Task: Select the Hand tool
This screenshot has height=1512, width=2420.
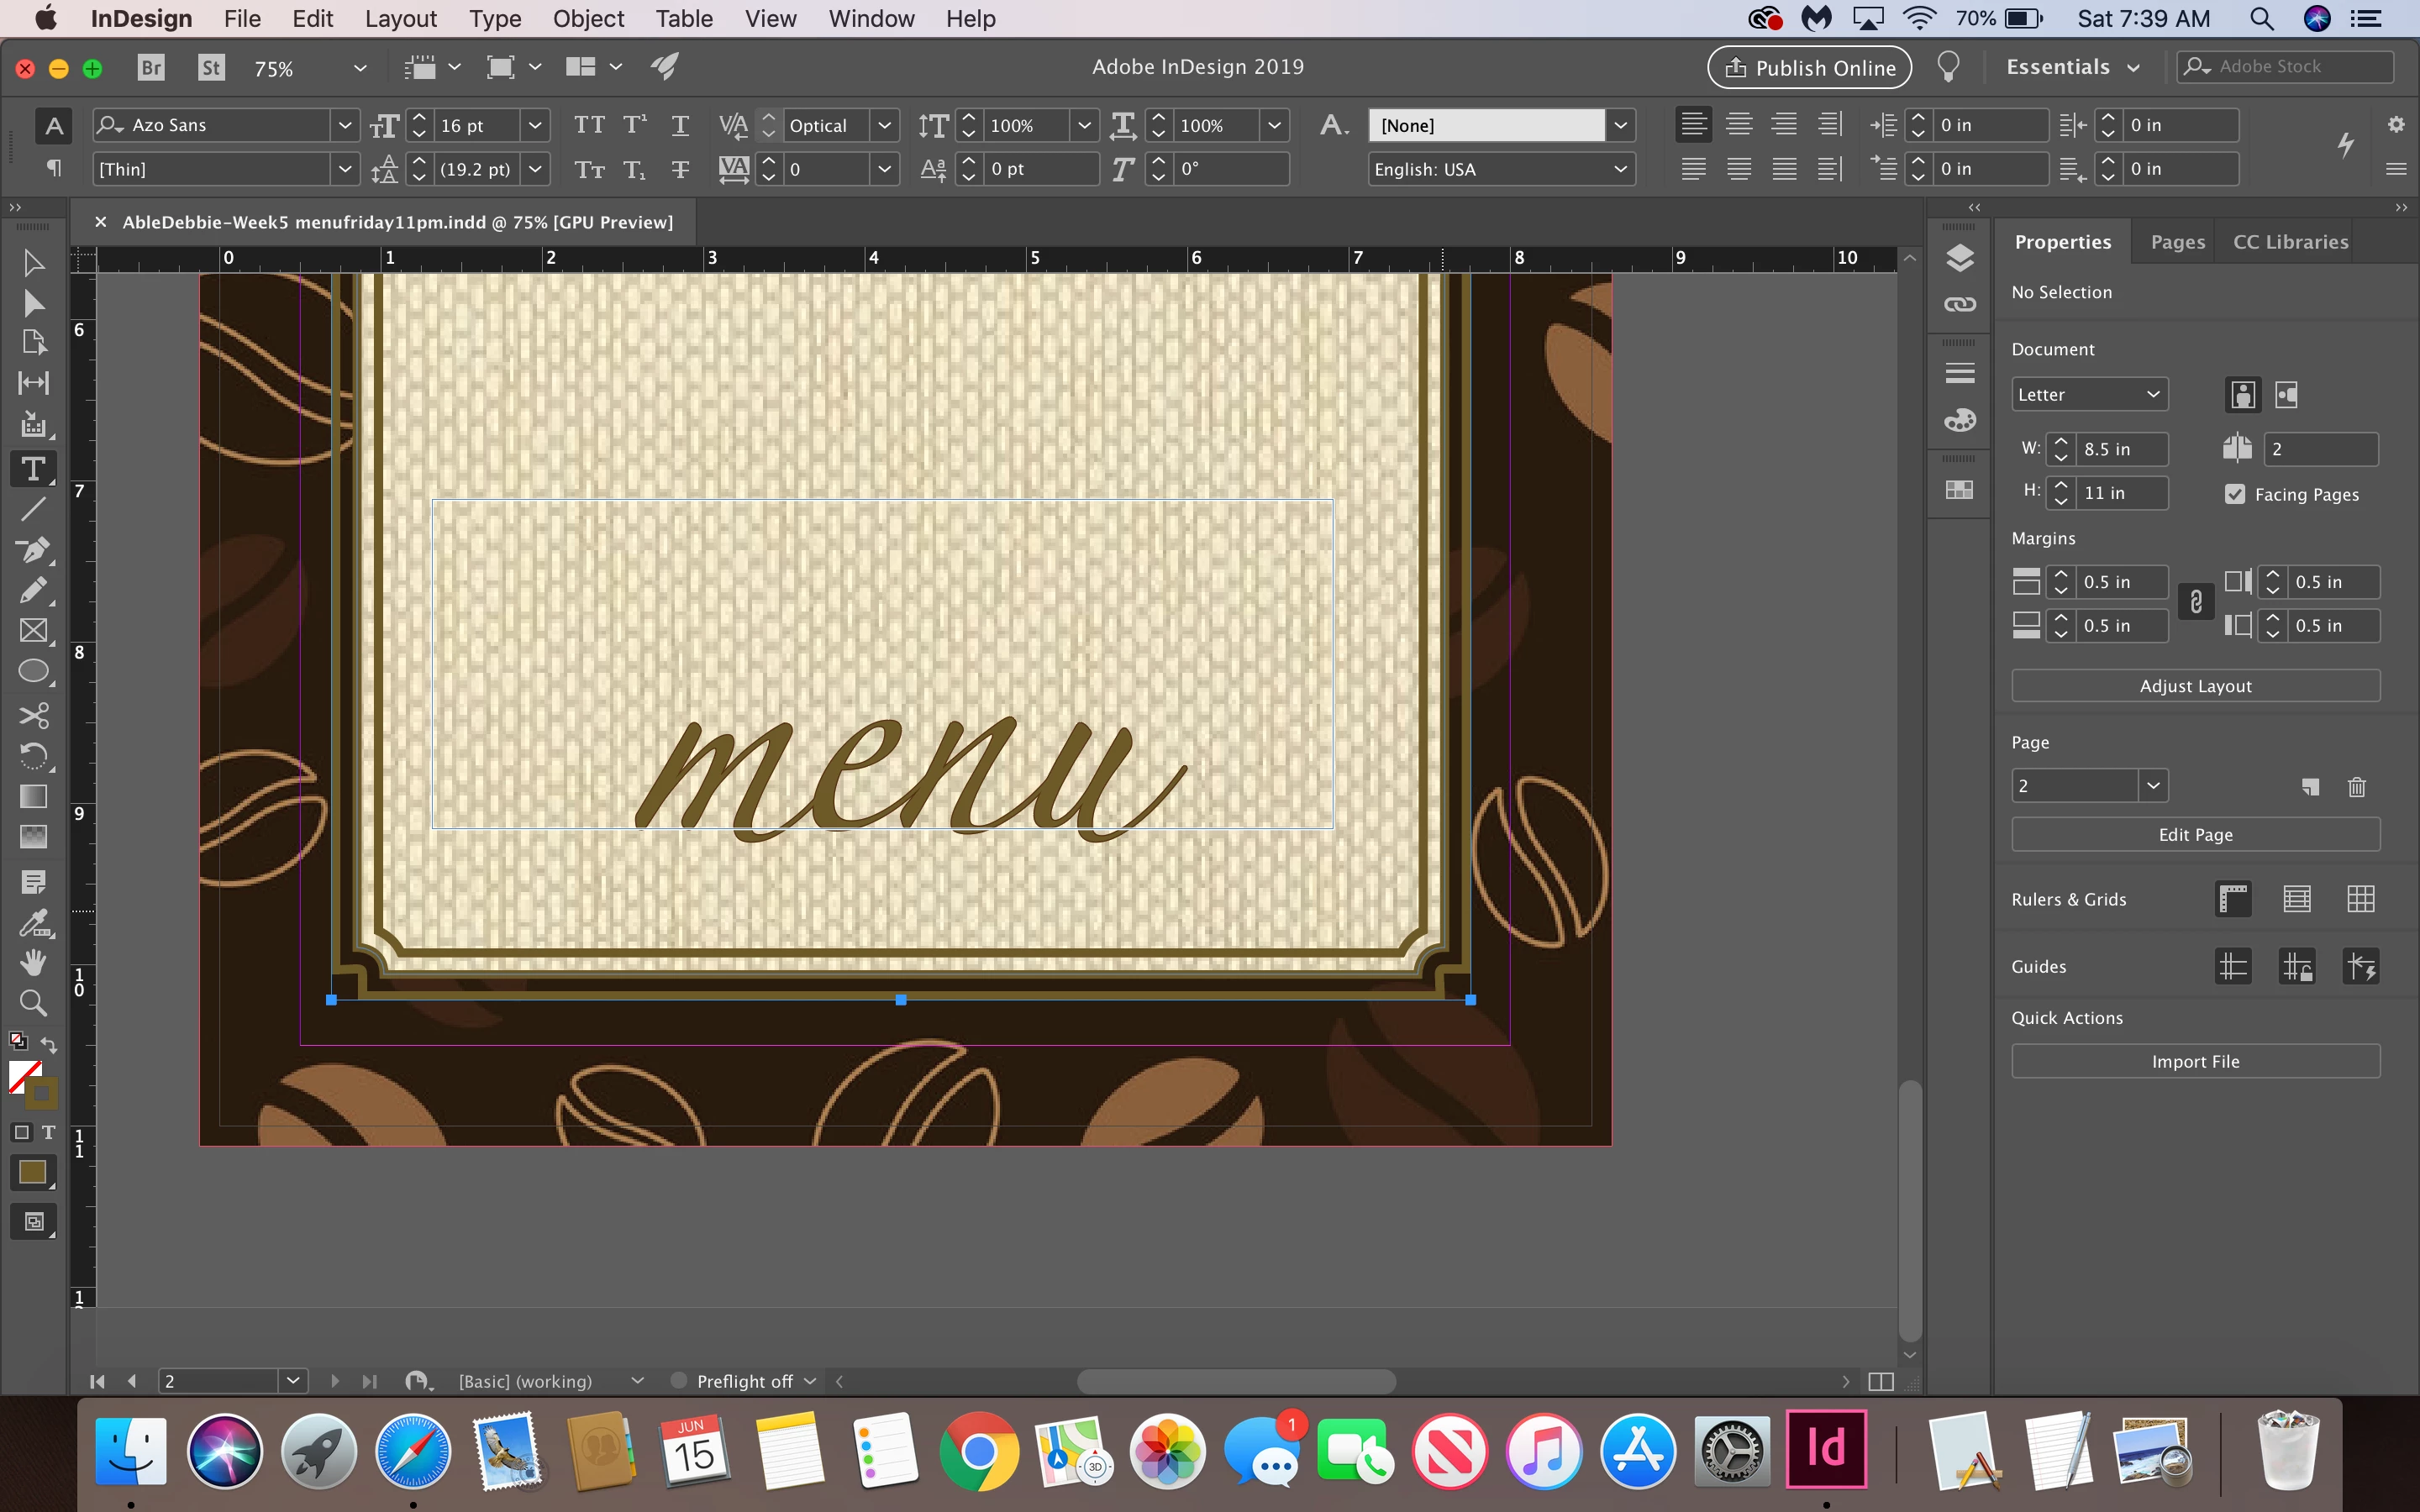Action: [33, 962]
